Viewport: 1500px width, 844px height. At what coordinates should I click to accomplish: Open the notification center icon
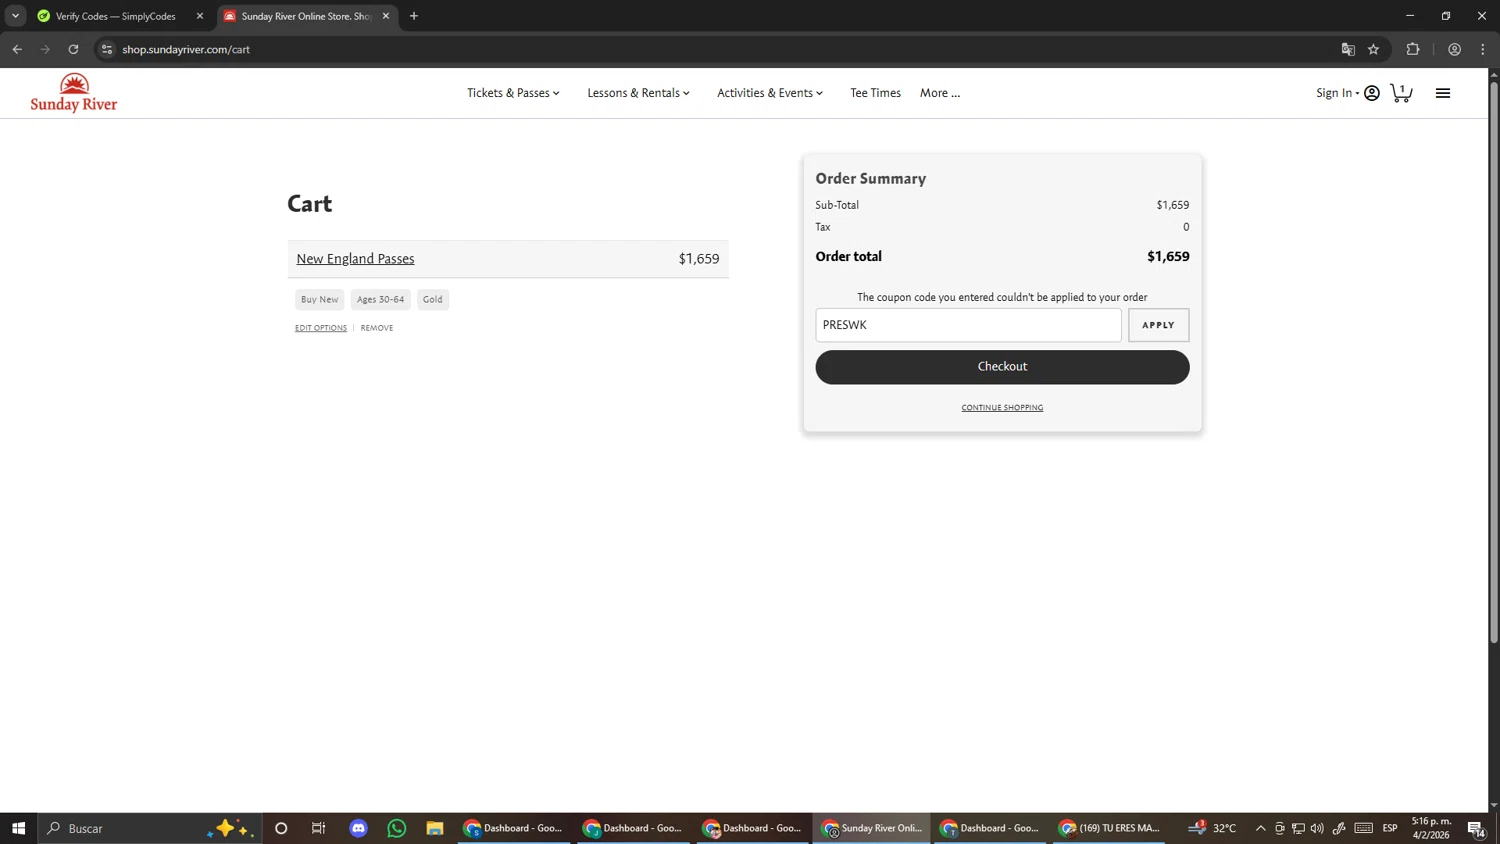1476,828
